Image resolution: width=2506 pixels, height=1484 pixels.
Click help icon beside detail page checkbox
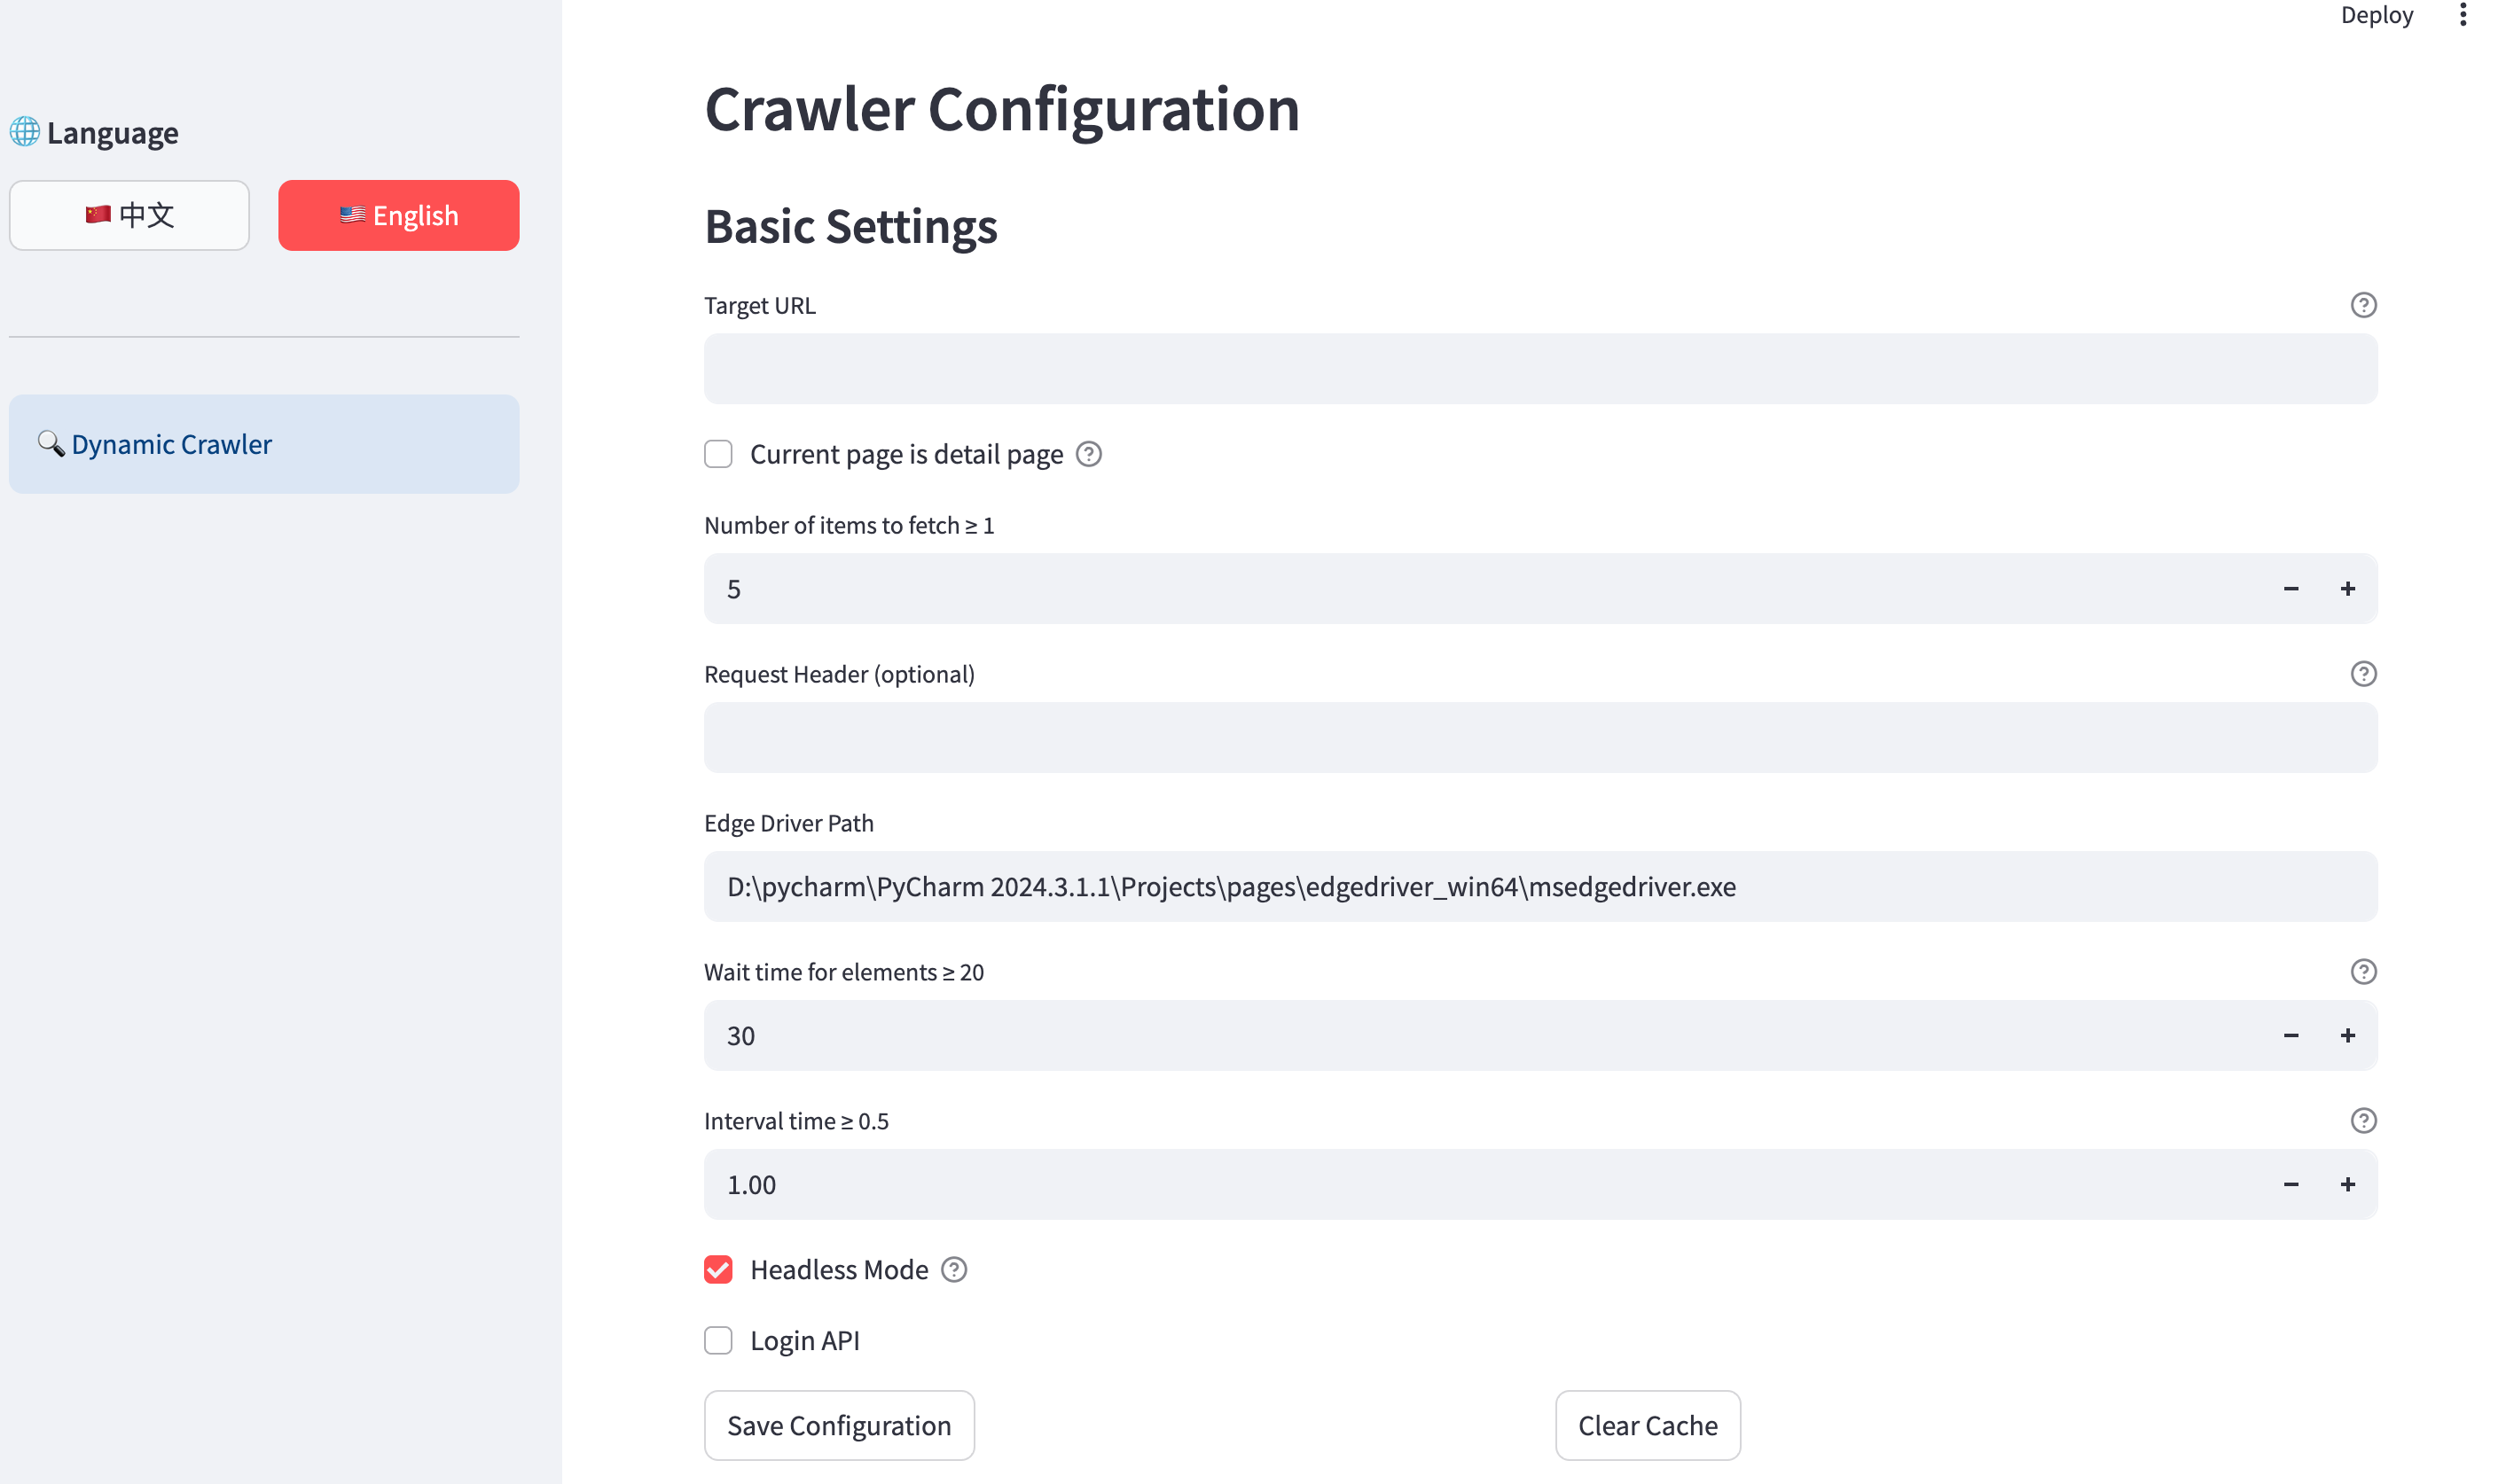pos(1088,455)
